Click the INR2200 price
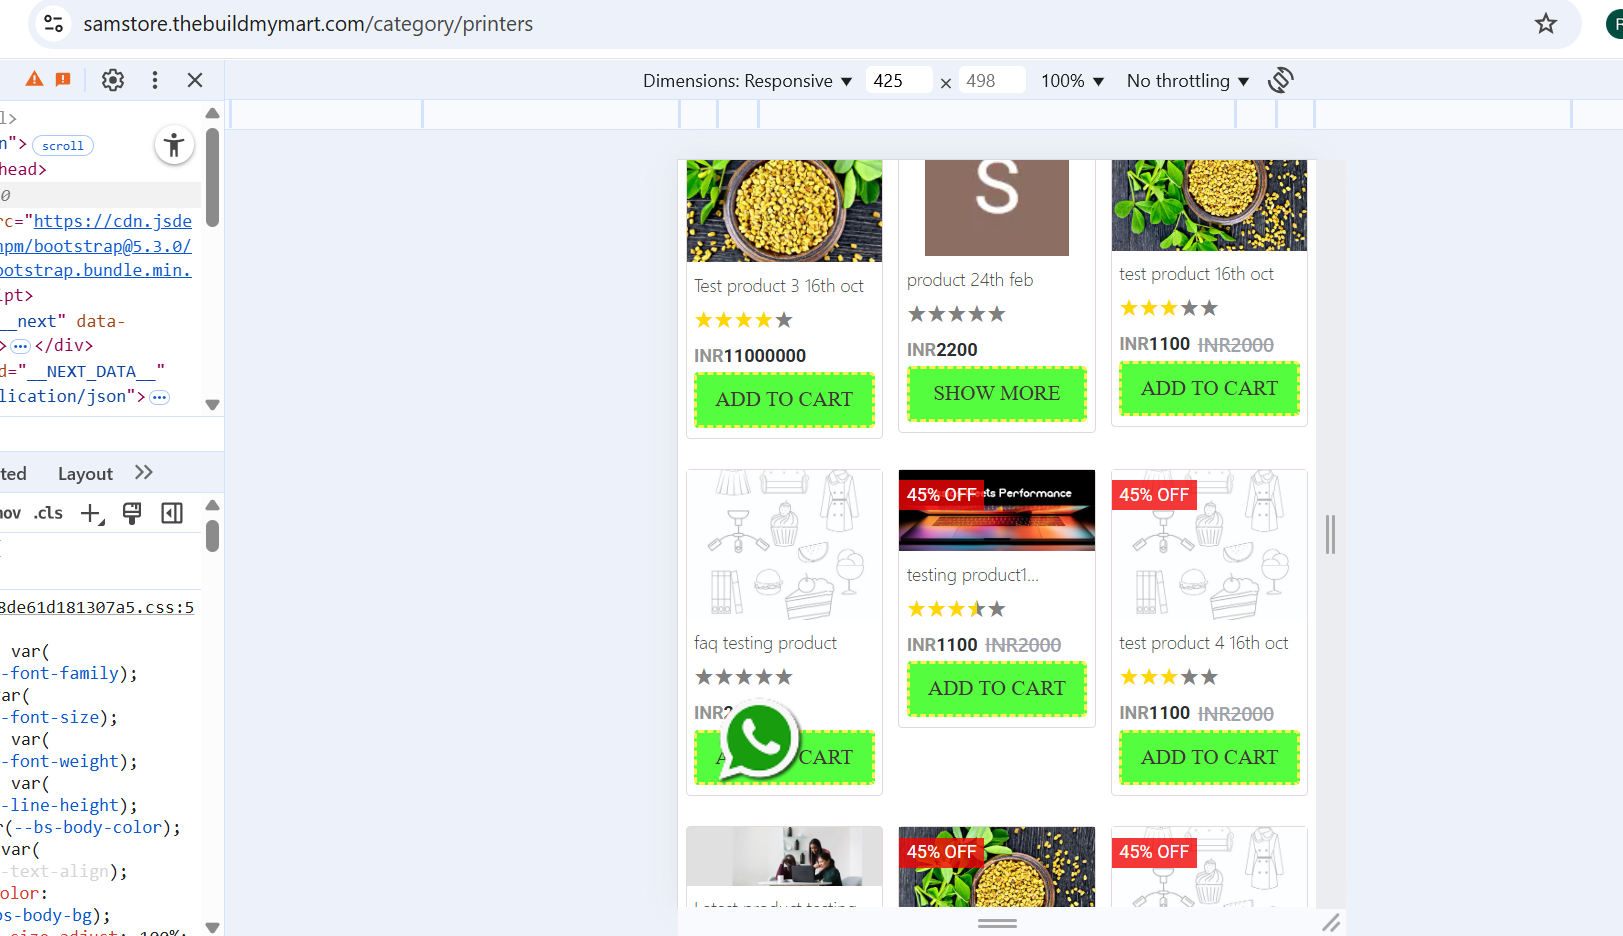The height and width of the screenshot is (936, 1623). pyautogui.click(x=942, y=350)
